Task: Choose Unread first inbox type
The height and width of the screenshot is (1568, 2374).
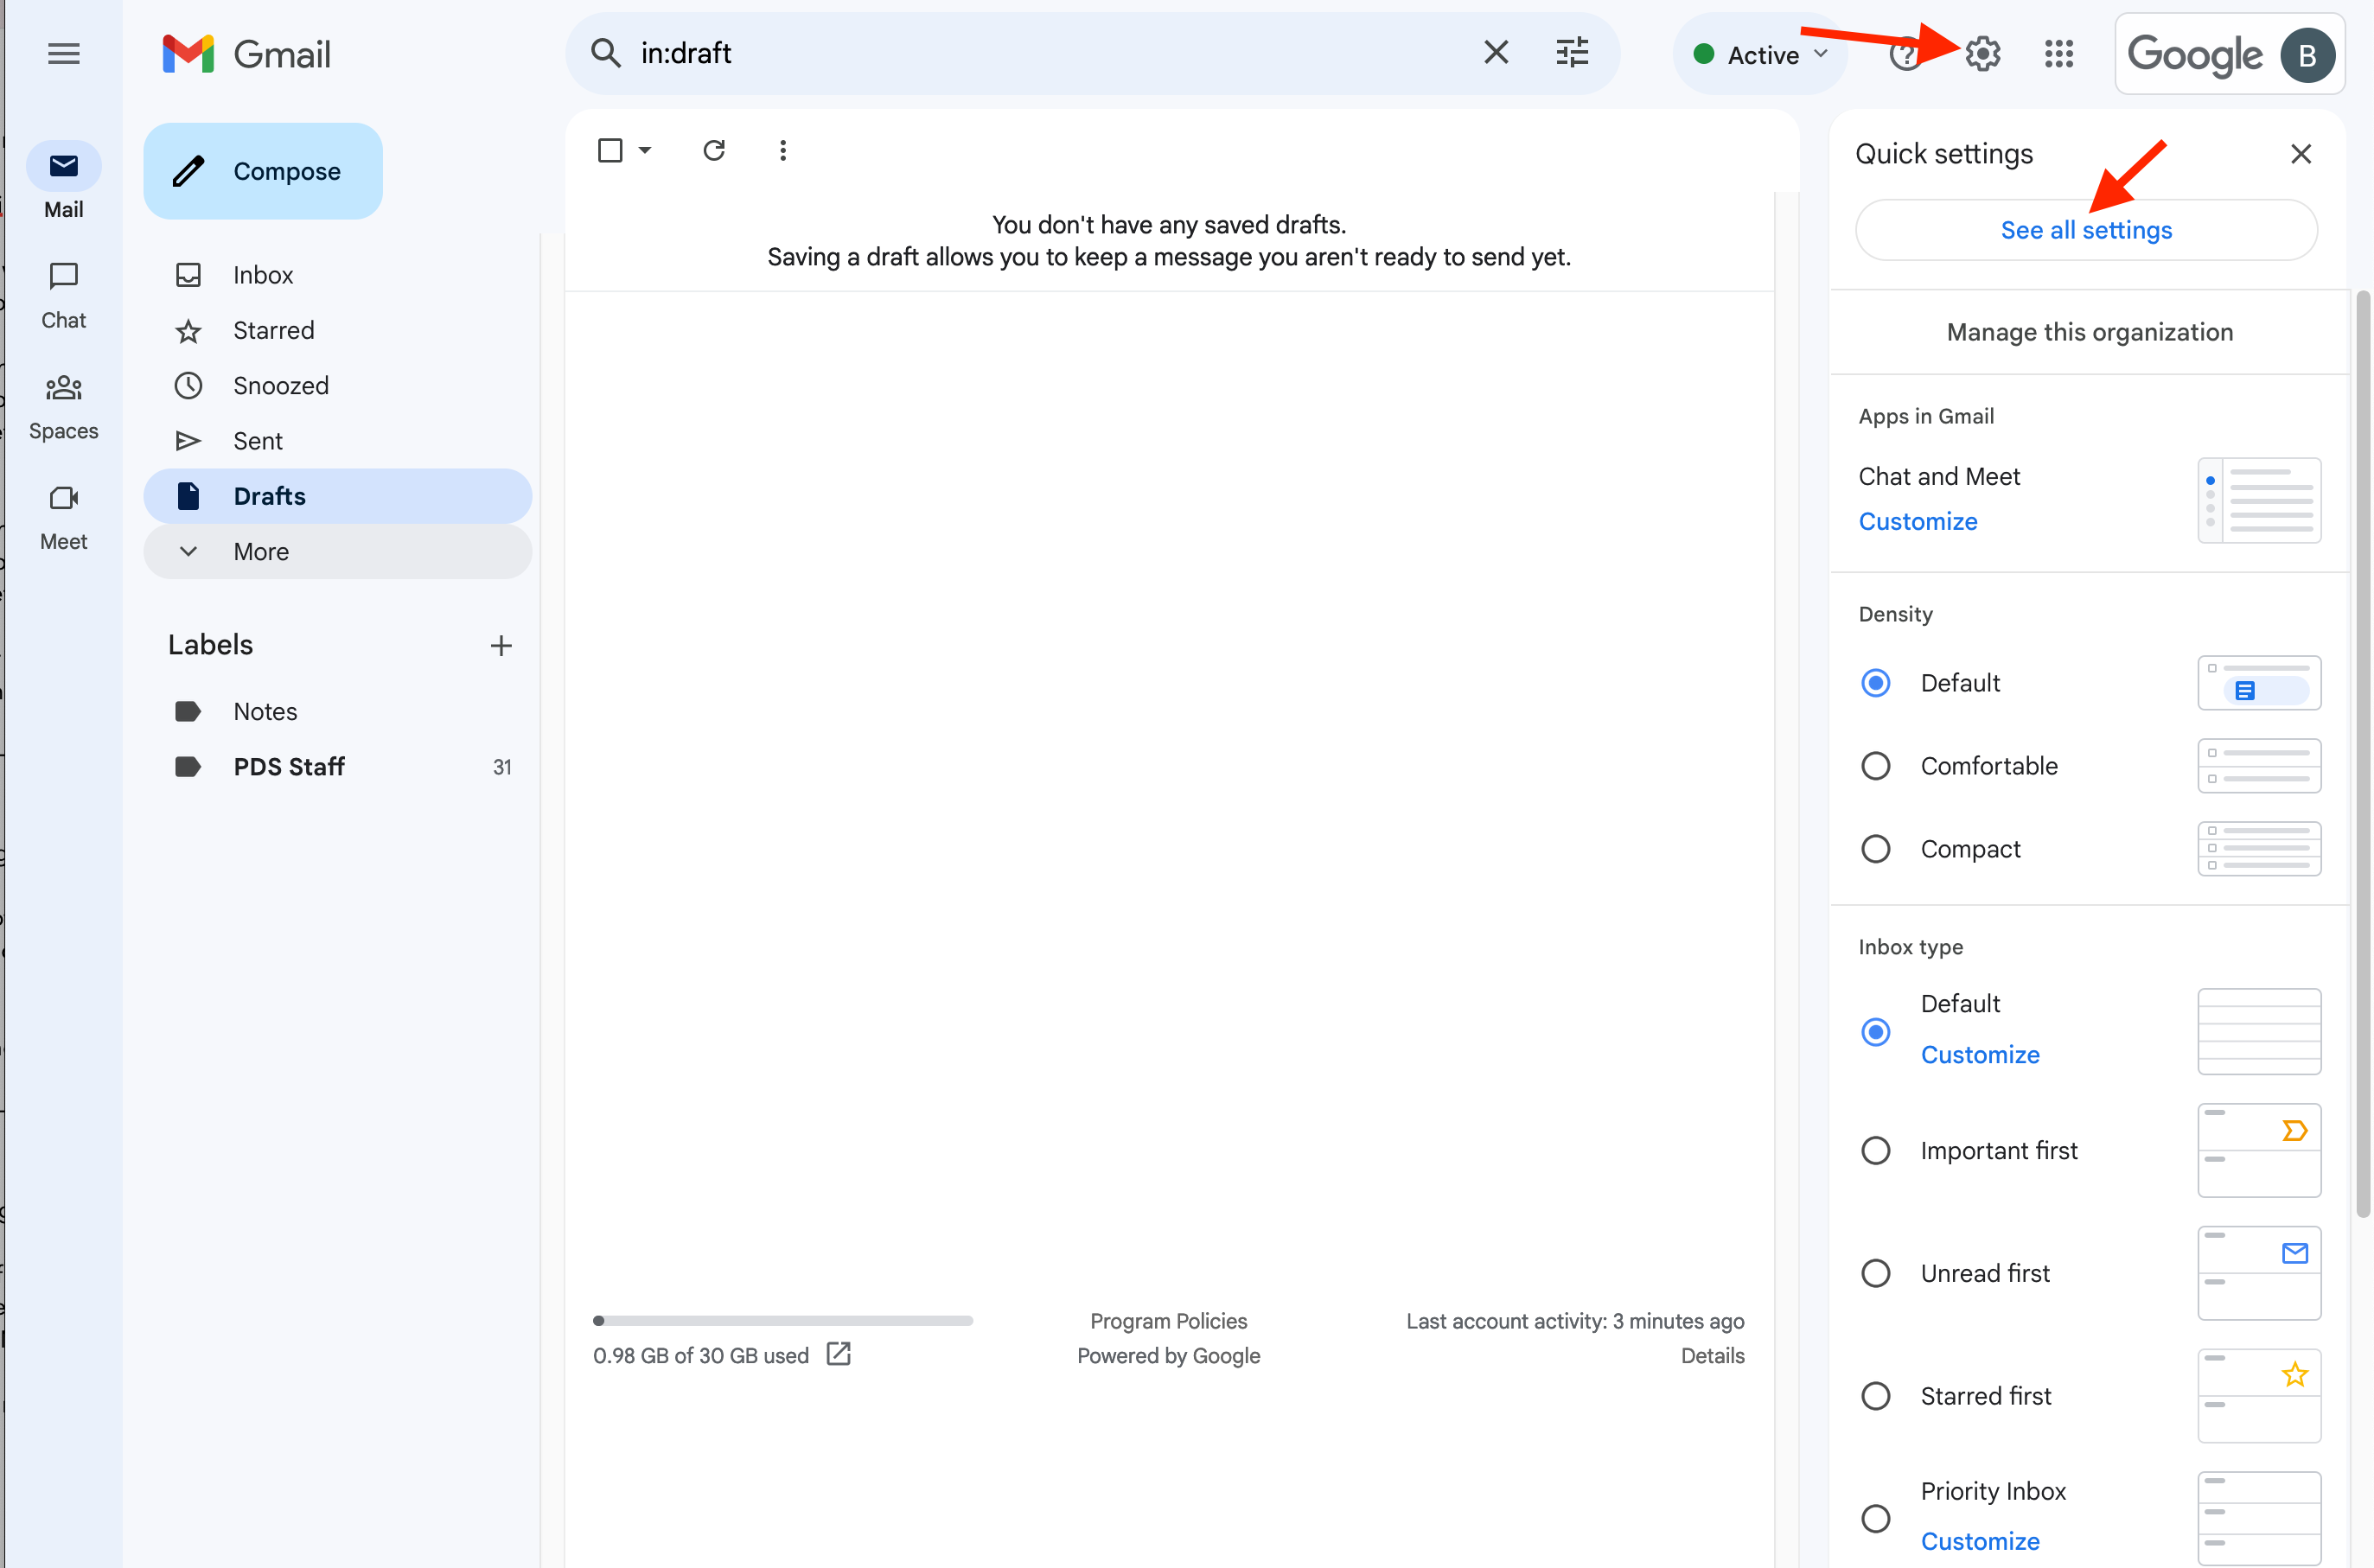Action: coord(1875,1274)
